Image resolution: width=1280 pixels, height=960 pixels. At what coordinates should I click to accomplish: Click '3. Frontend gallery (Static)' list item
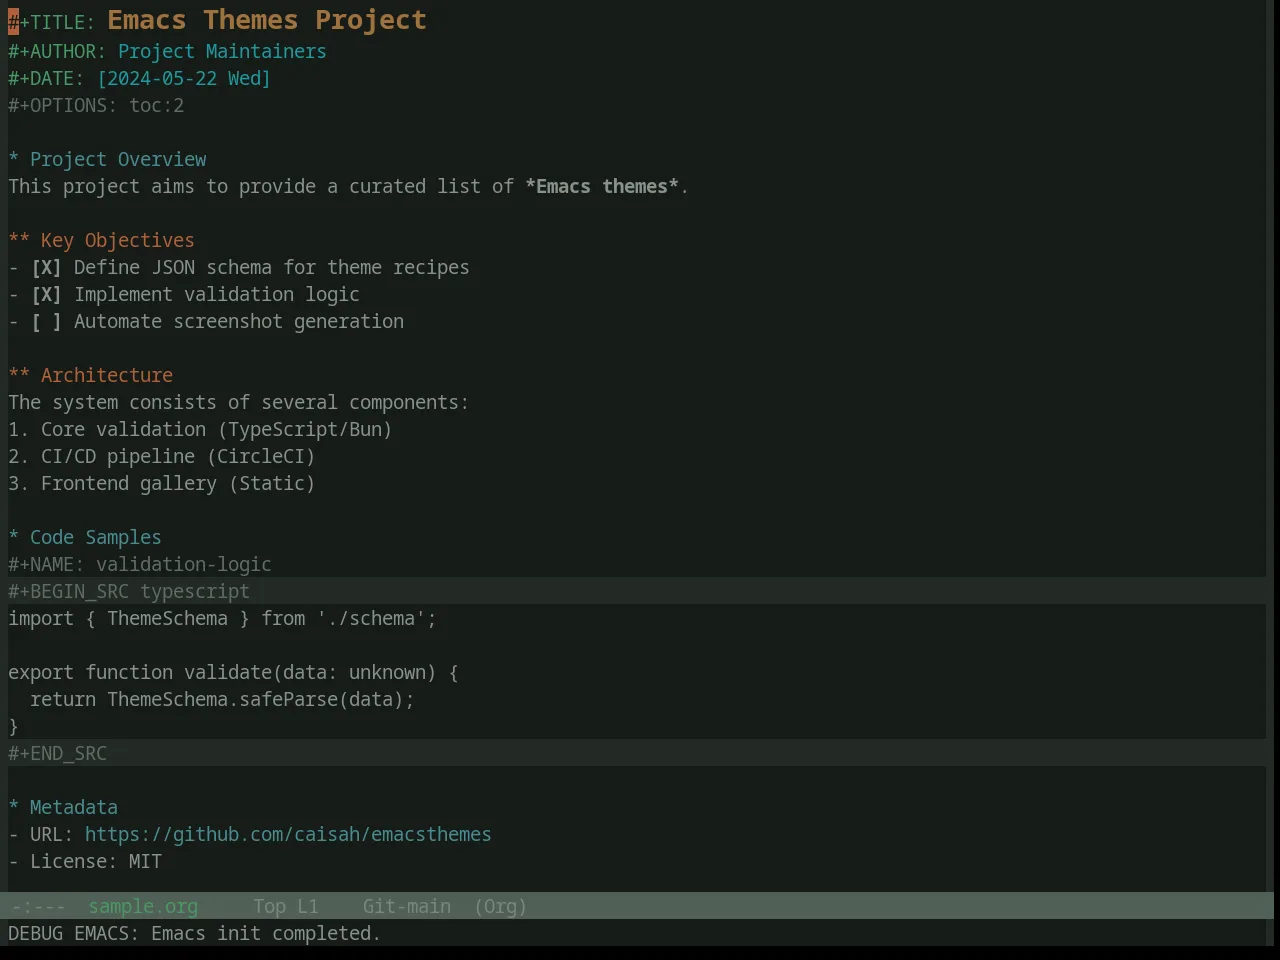click(x=162, y=484)
